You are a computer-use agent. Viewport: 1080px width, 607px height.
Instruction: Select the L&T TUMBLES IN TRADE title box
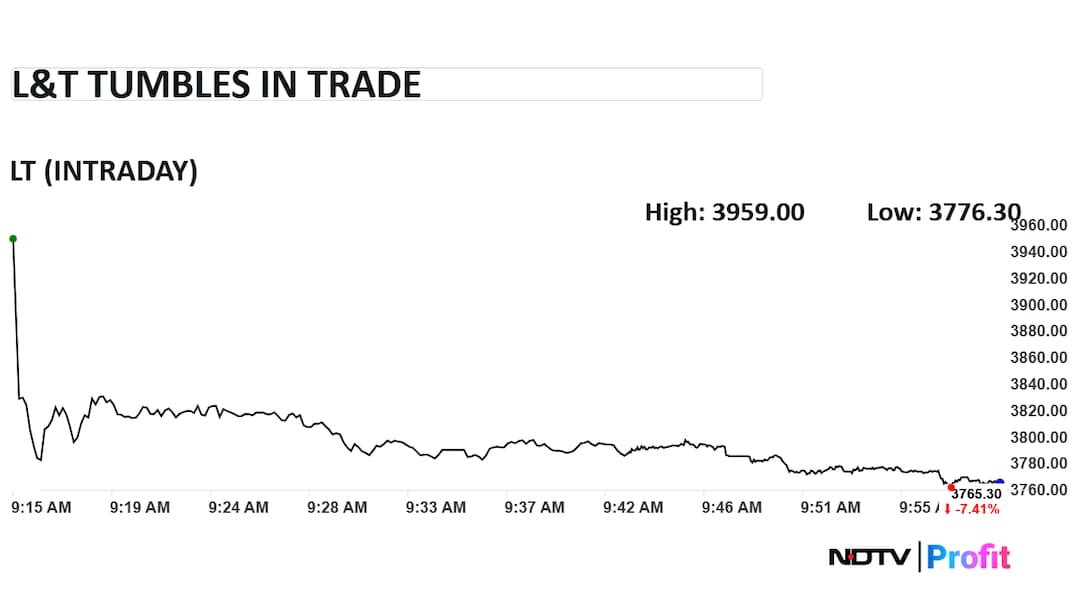(x=386, y=85)
